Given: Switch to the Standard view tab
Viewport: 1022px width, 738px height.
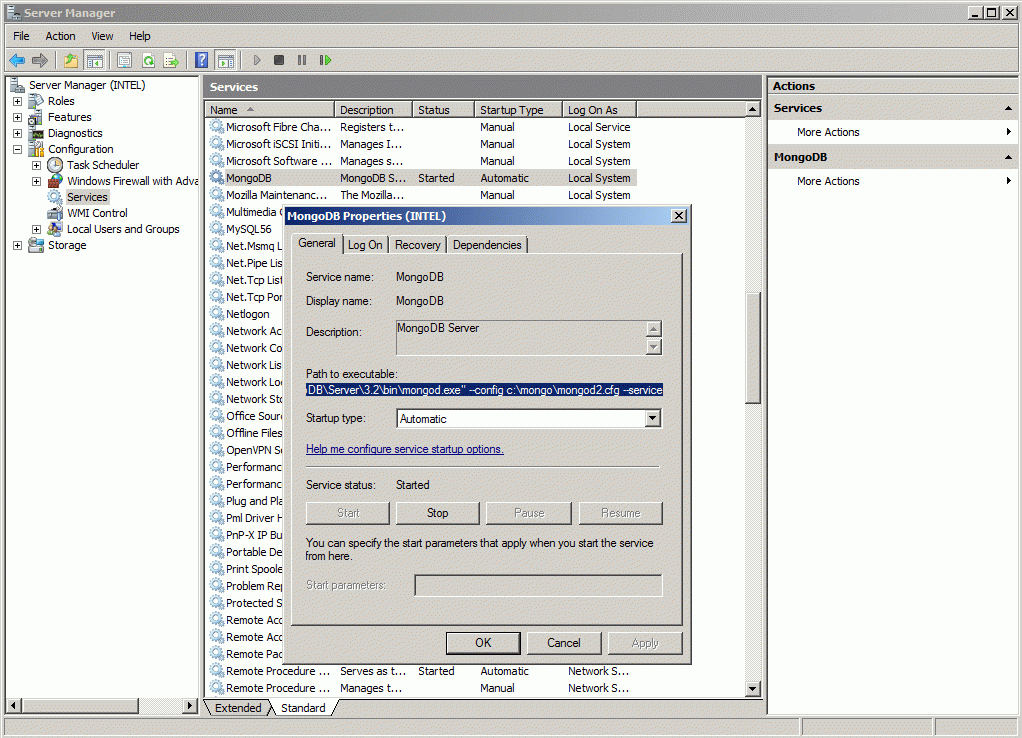Looking at the screenshot, I should [303, 708].
